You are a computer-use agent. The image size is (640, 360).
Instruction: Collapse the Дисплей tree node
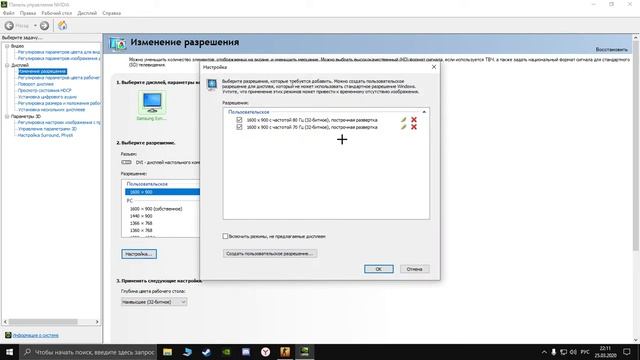pyautogui.click(x=7, y=65)
